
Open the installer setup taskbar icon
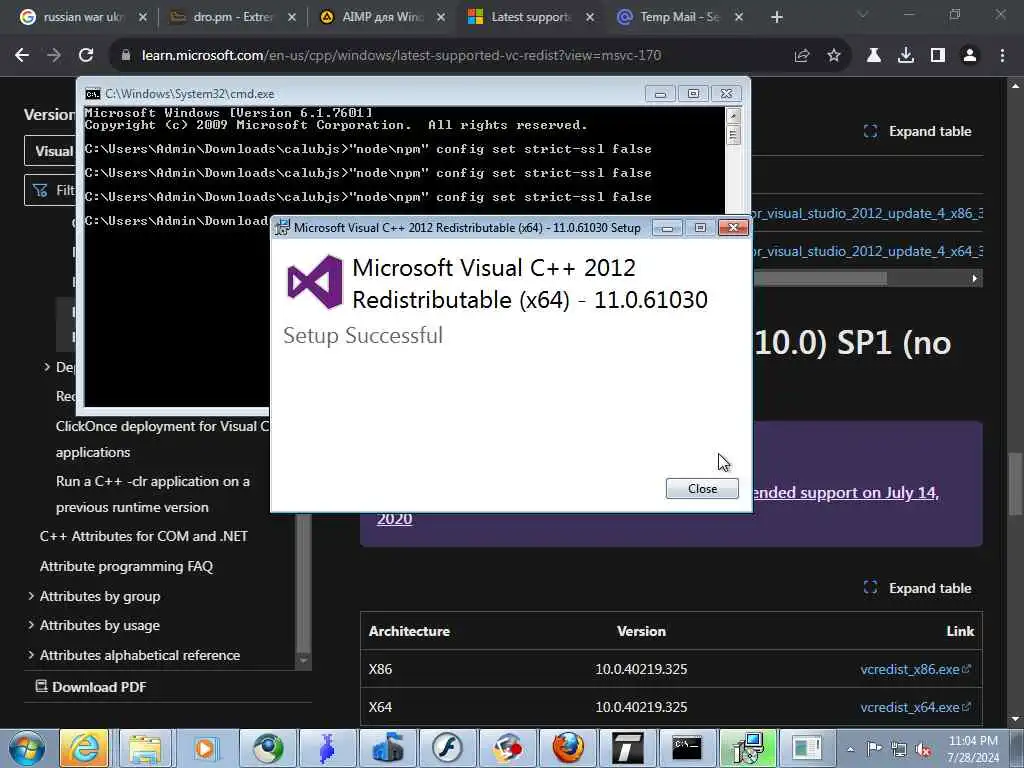click(747, 748)
